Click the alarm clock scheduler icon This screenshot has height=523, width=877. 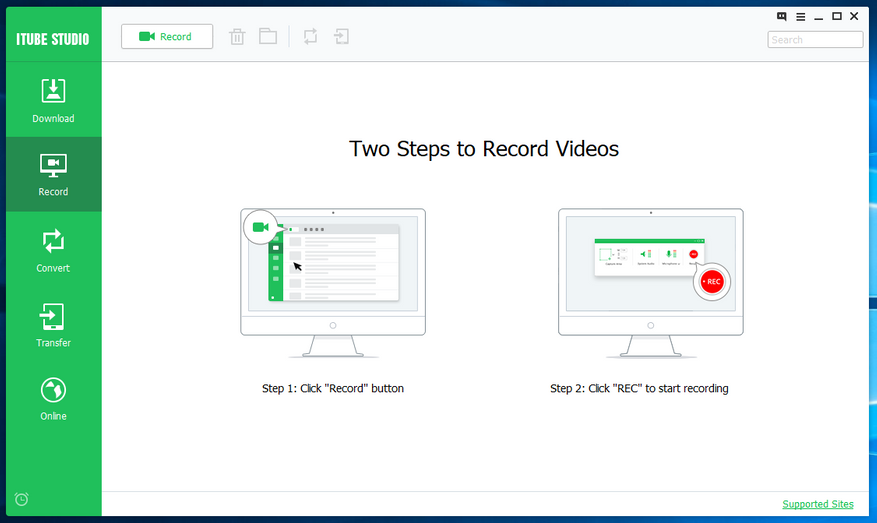coord(21,499)
